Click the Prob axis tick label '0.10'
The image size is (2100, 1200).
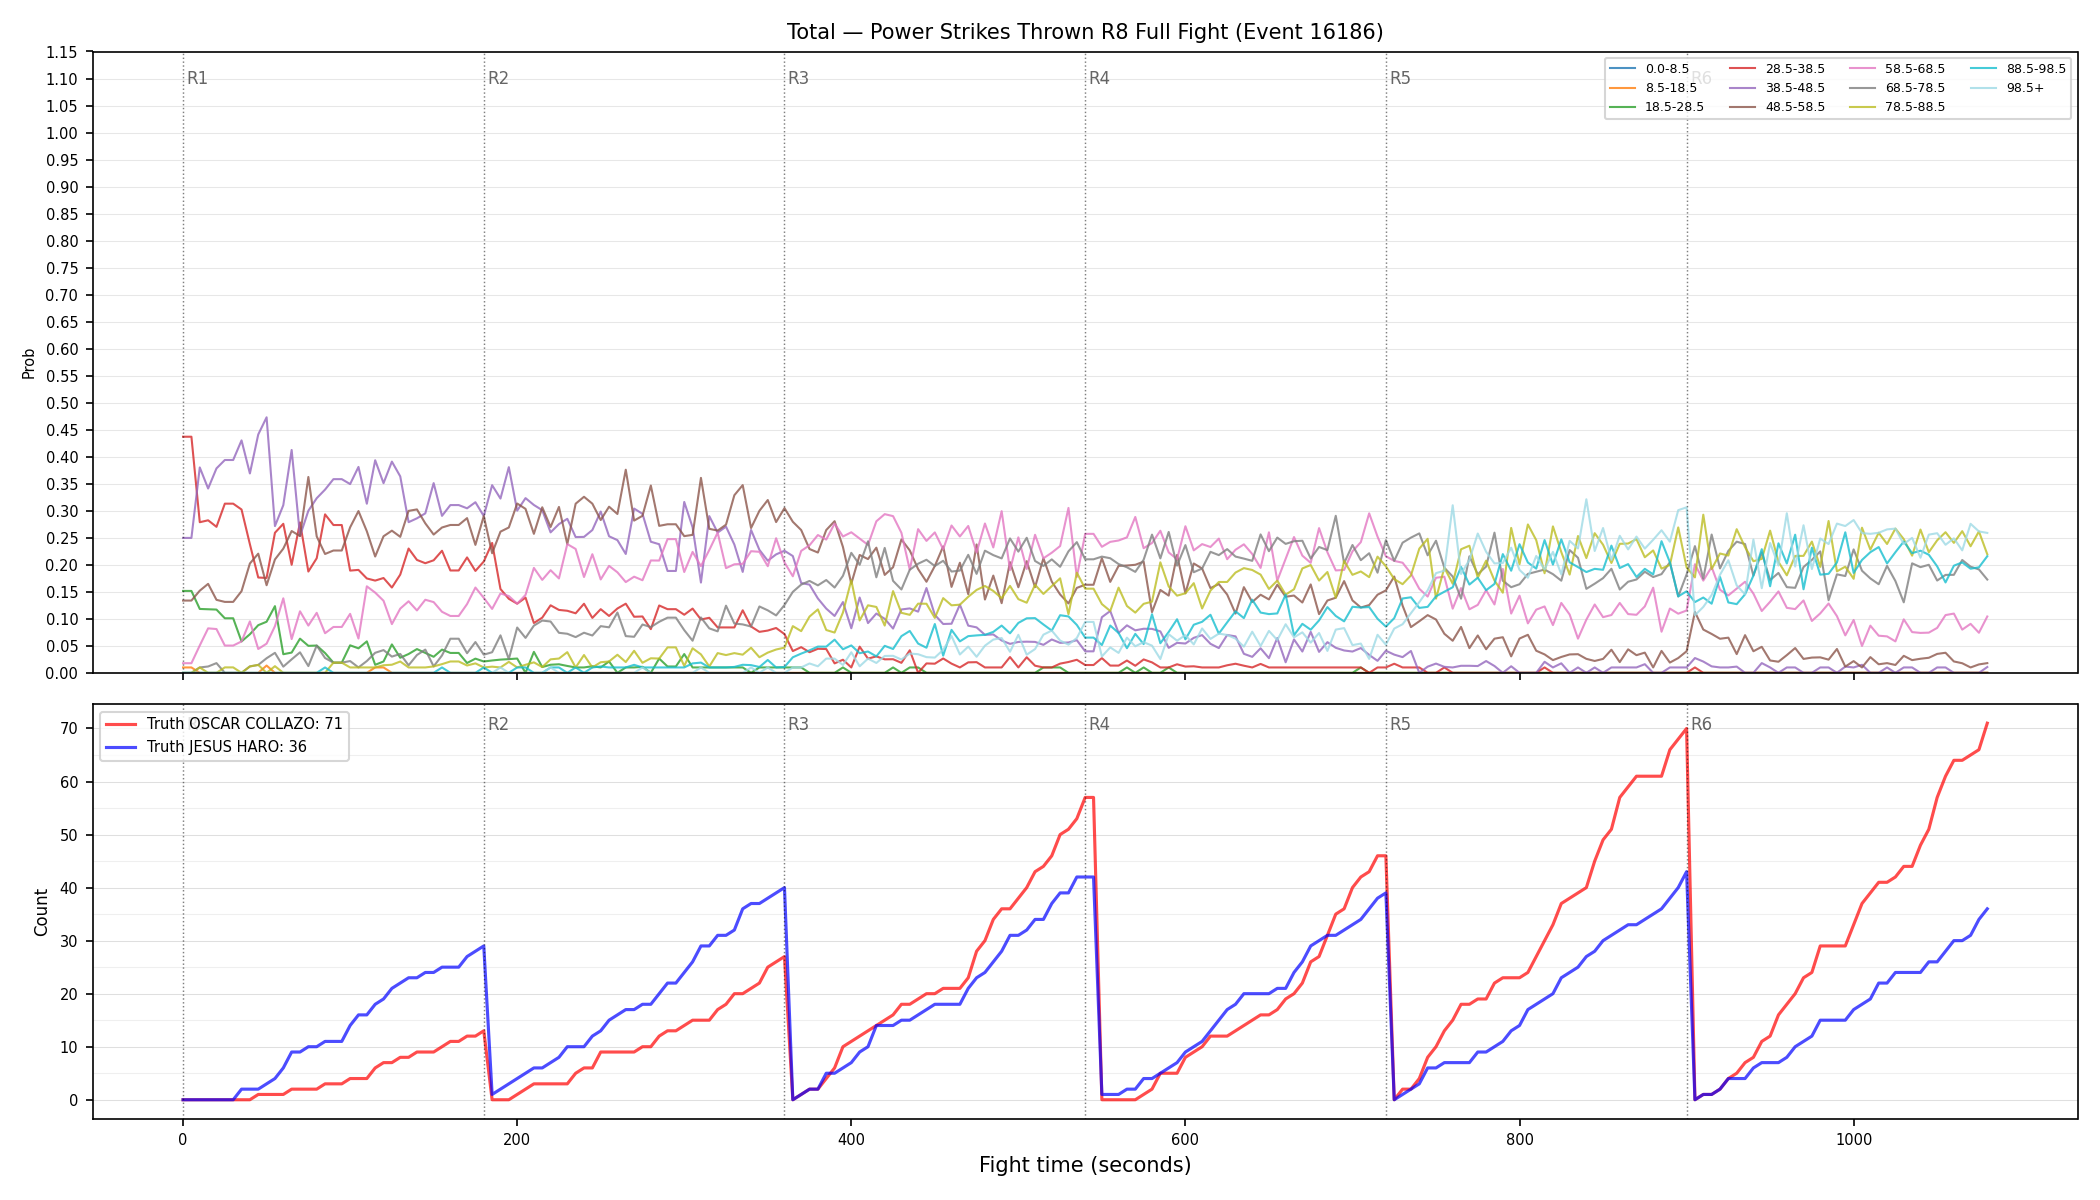(x=62, y=619)
